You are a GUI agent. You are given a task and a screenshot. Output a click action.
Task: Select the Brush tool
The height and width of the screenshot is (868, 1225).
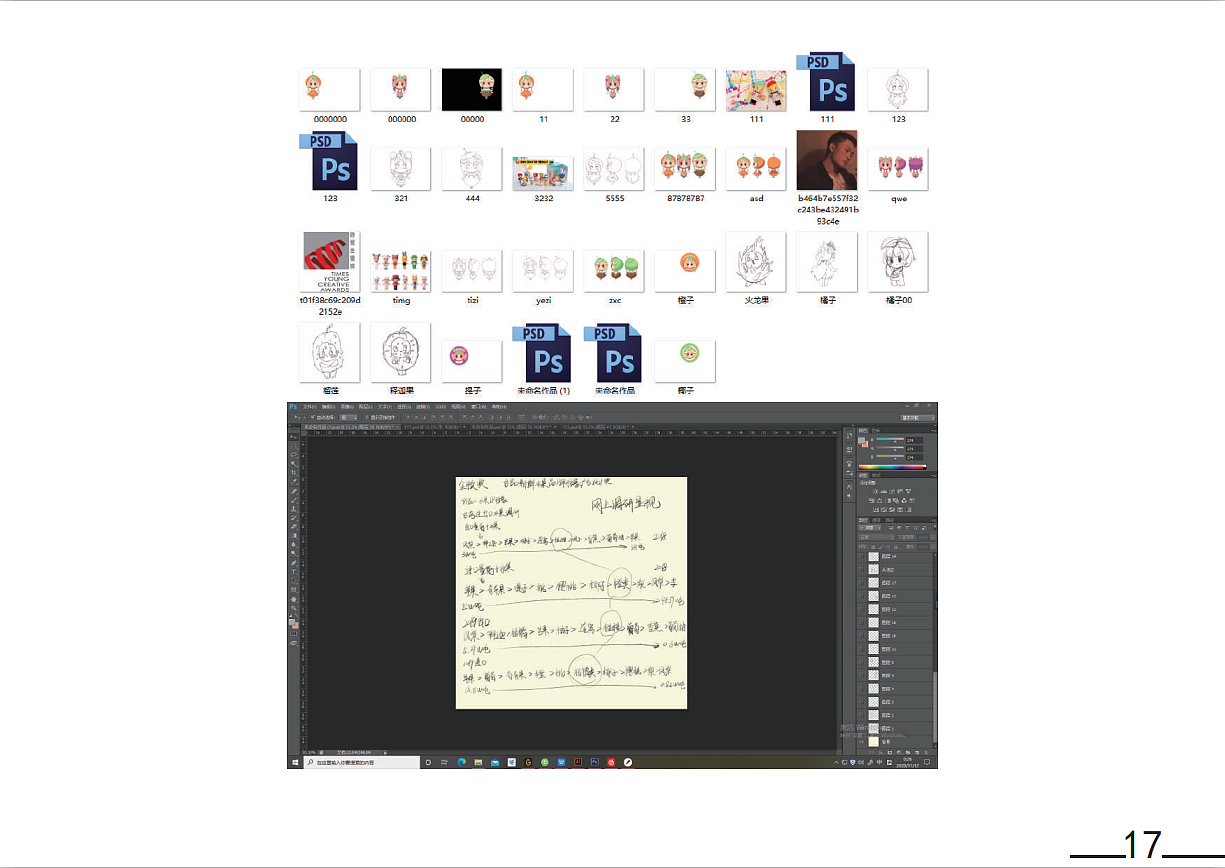pos(294,500)
